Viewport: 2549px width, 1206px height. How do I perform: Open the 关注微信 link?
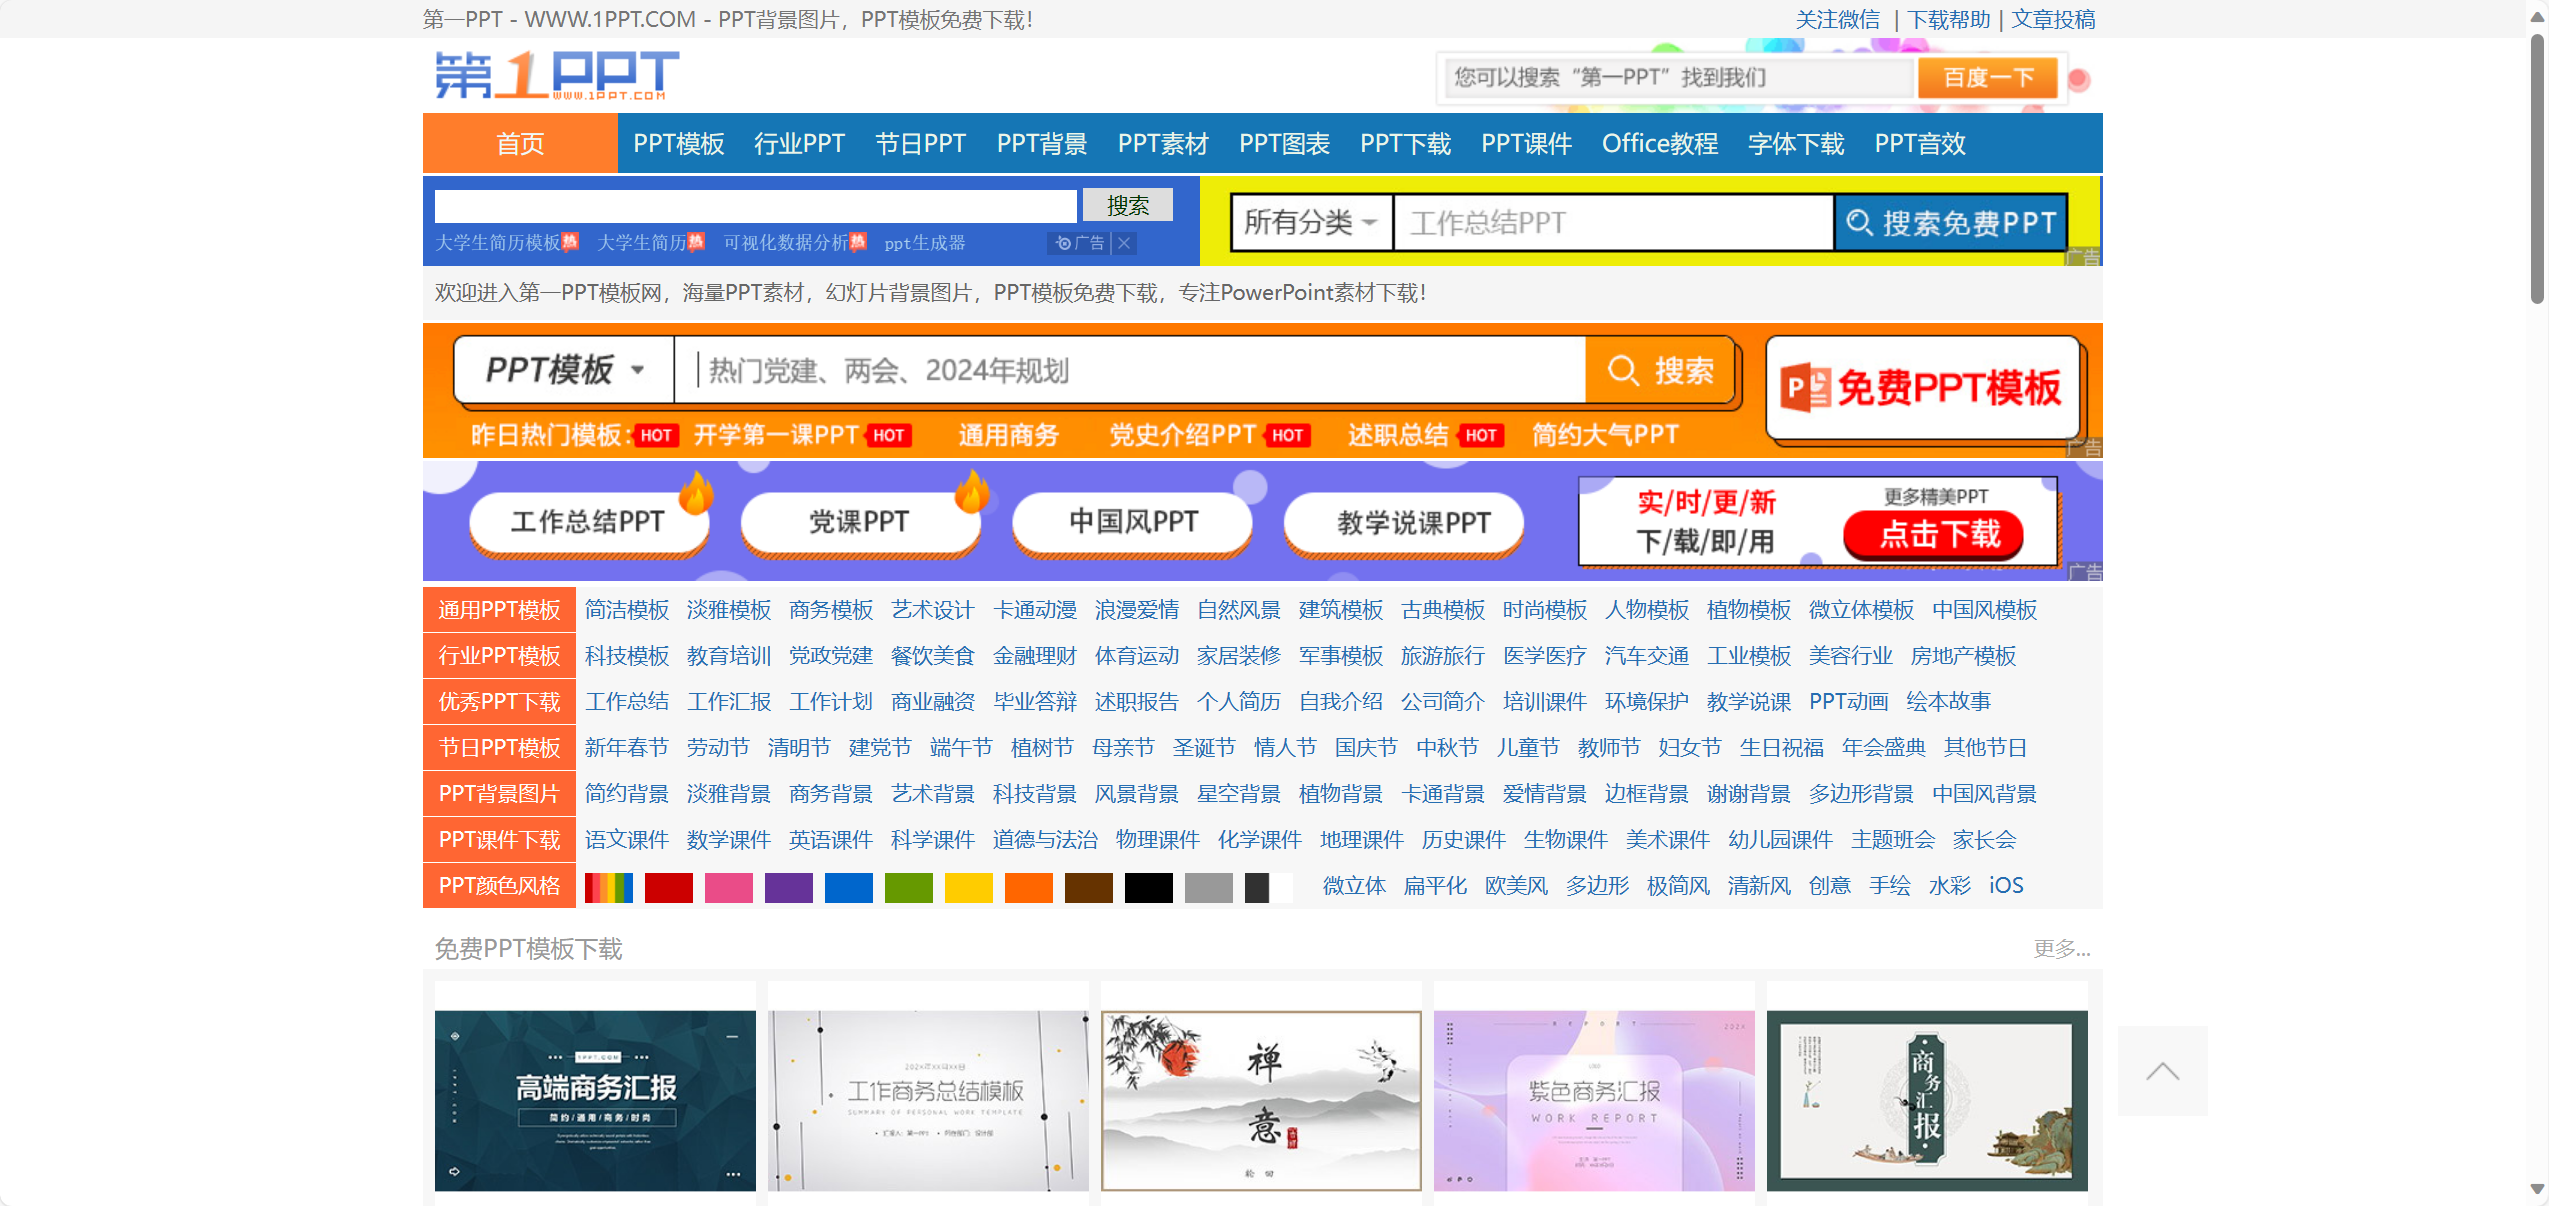pos(1837,20)
